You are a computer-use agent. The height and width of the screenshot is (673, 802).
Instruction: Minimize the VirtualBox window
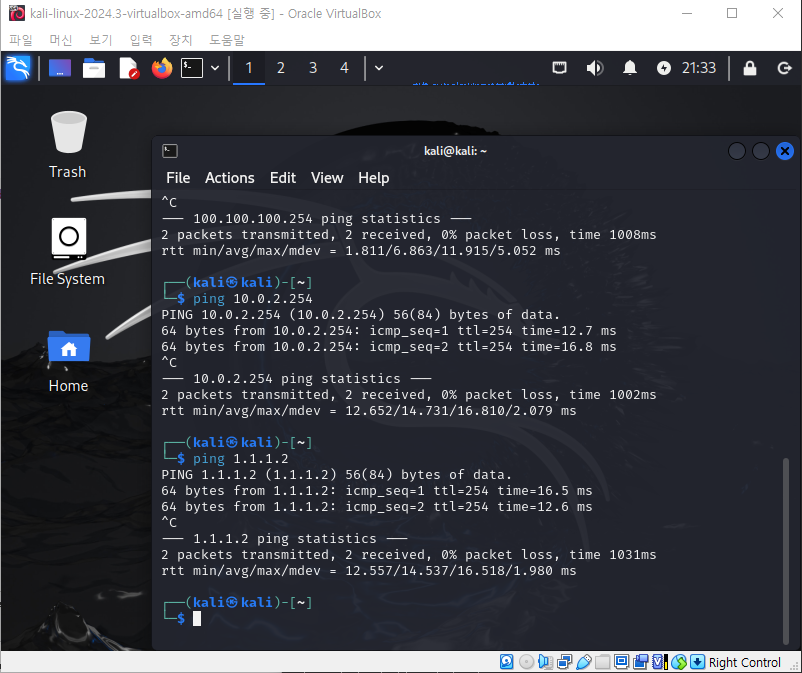(x=687, y=13)
